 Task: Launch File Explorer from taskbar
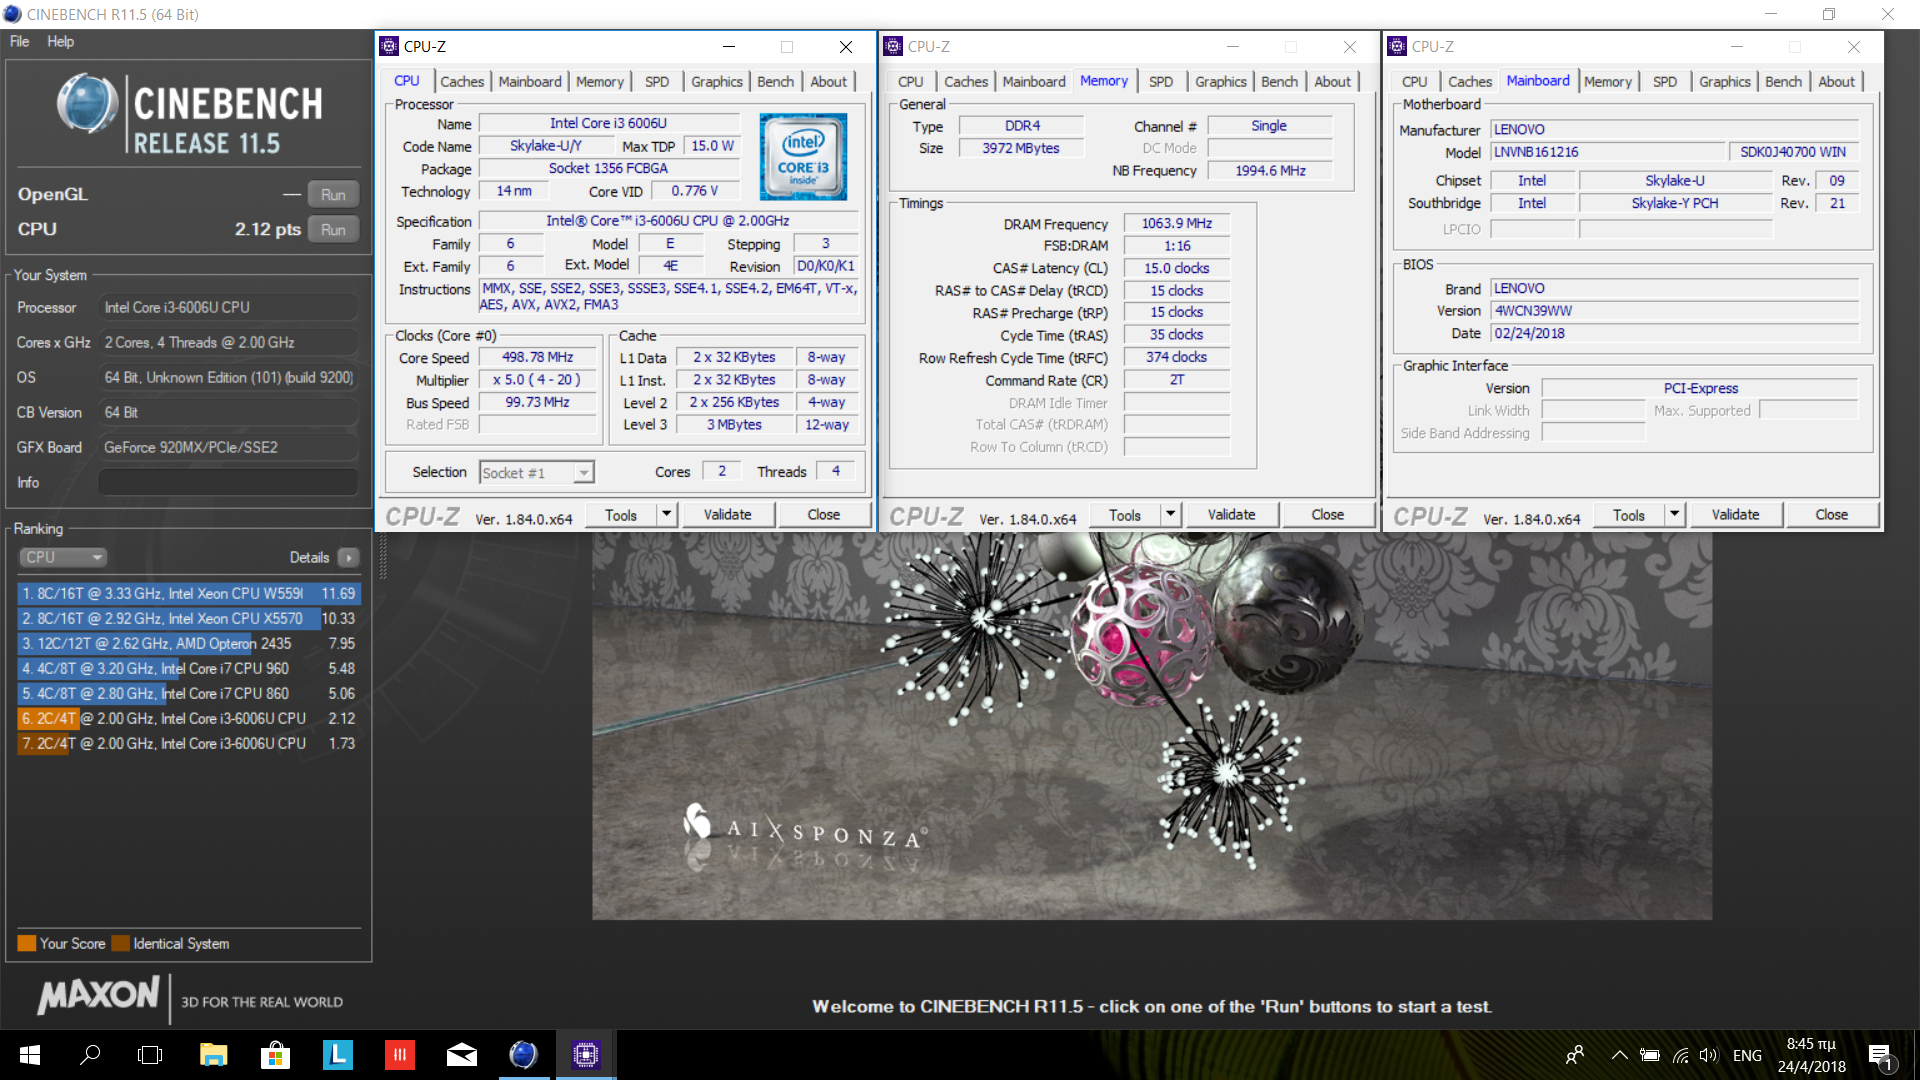pyautogui.click(x=213, y=1055)
